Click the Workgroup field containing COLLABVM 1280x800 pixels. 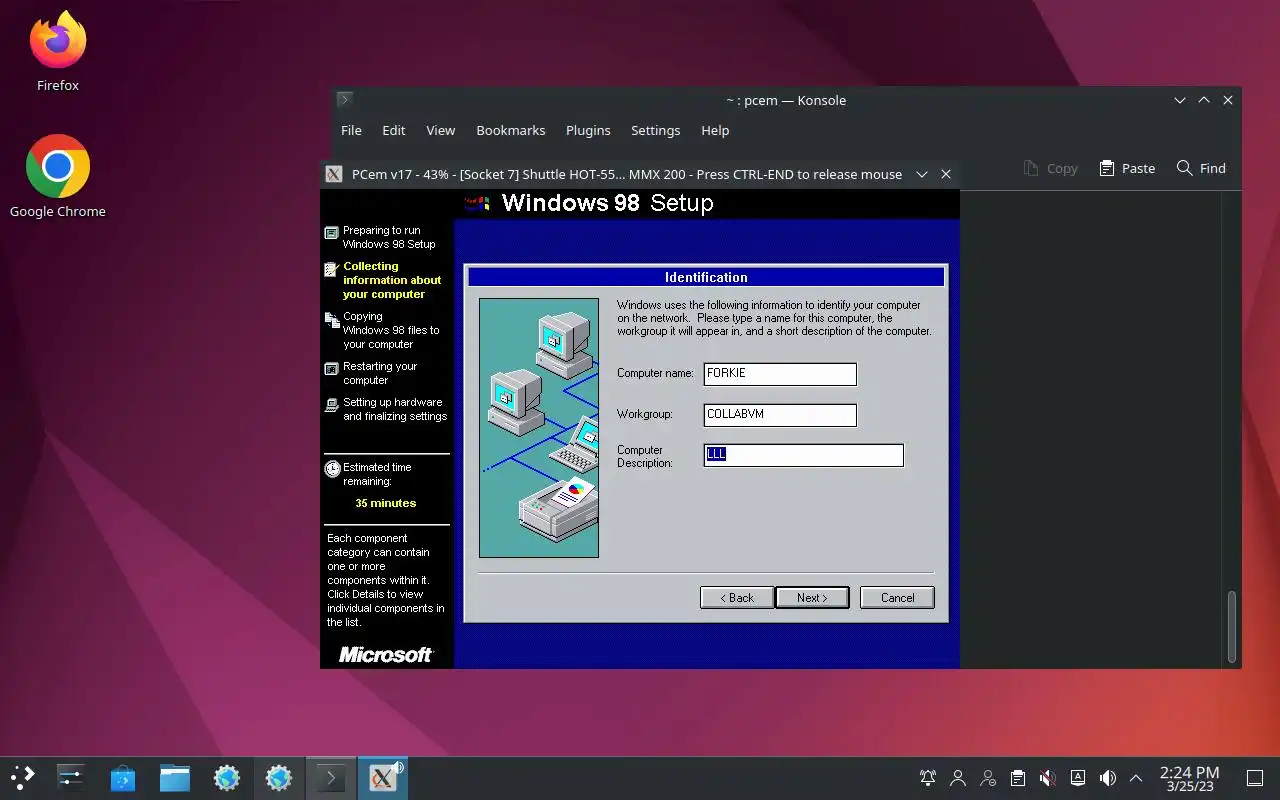tap(780, 414)
